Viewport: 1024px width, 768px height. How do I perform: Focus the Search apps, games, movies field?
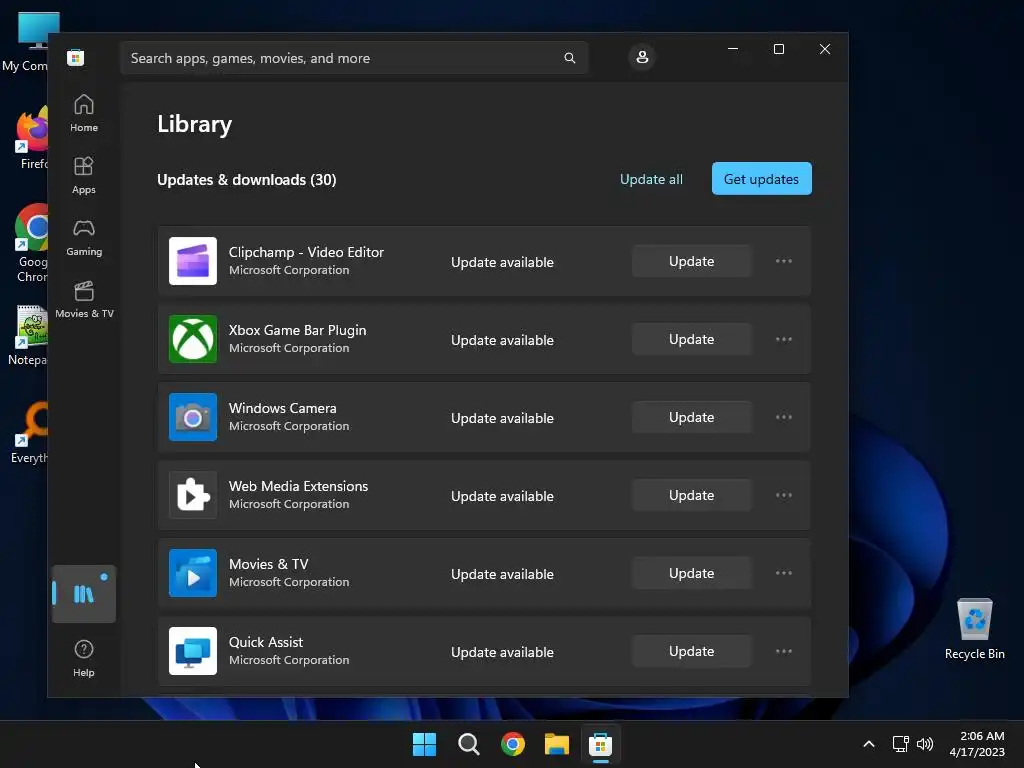tap(354, 58)
